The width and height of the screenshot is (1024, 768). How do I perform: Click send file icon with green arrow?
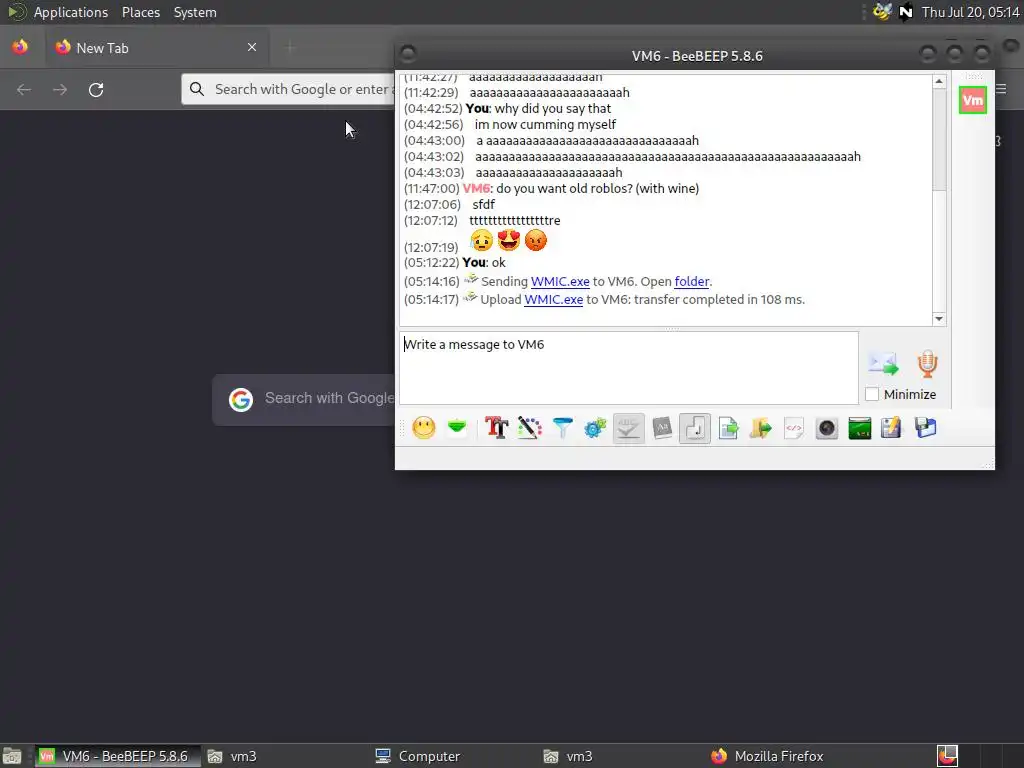pos(728,428)
